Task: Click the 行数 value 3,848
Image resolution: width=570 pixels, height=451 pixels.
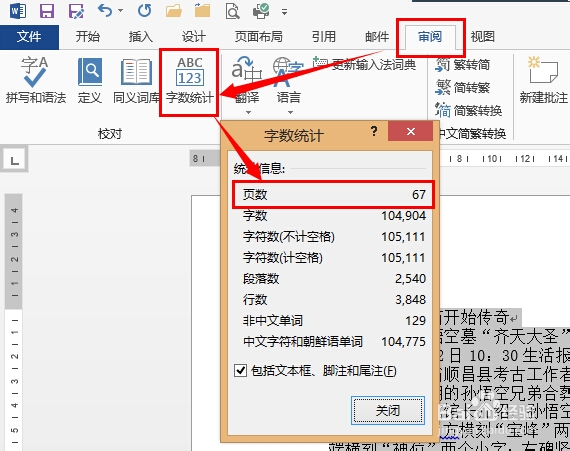Action: coord(410,300)
